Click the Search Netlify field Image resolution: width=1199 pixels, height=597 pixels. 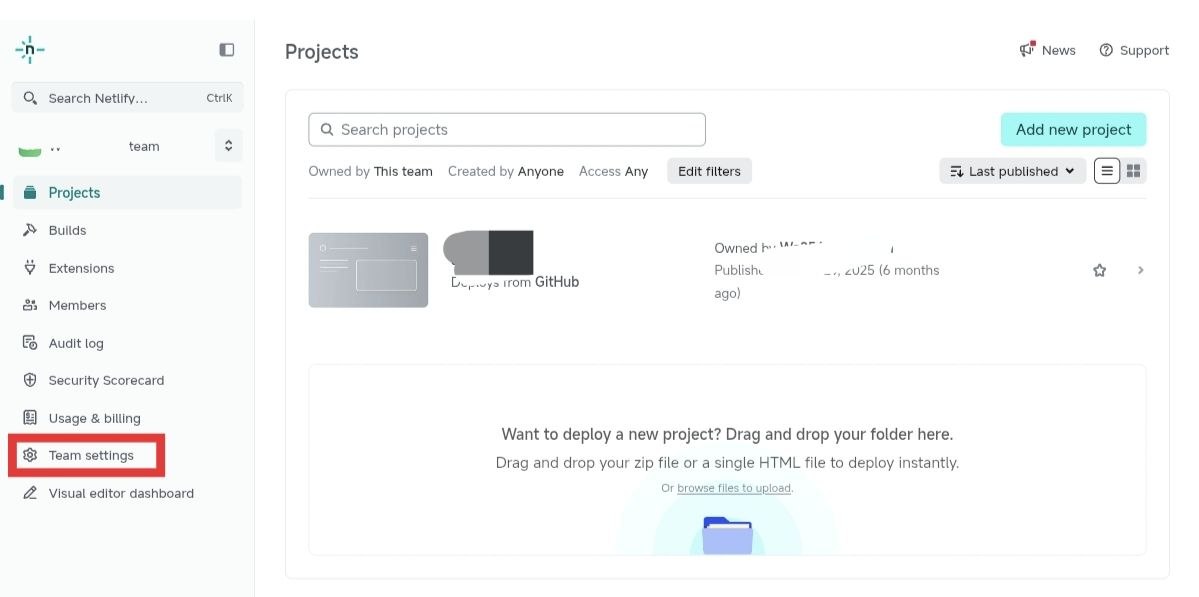(x=128, y=98)
